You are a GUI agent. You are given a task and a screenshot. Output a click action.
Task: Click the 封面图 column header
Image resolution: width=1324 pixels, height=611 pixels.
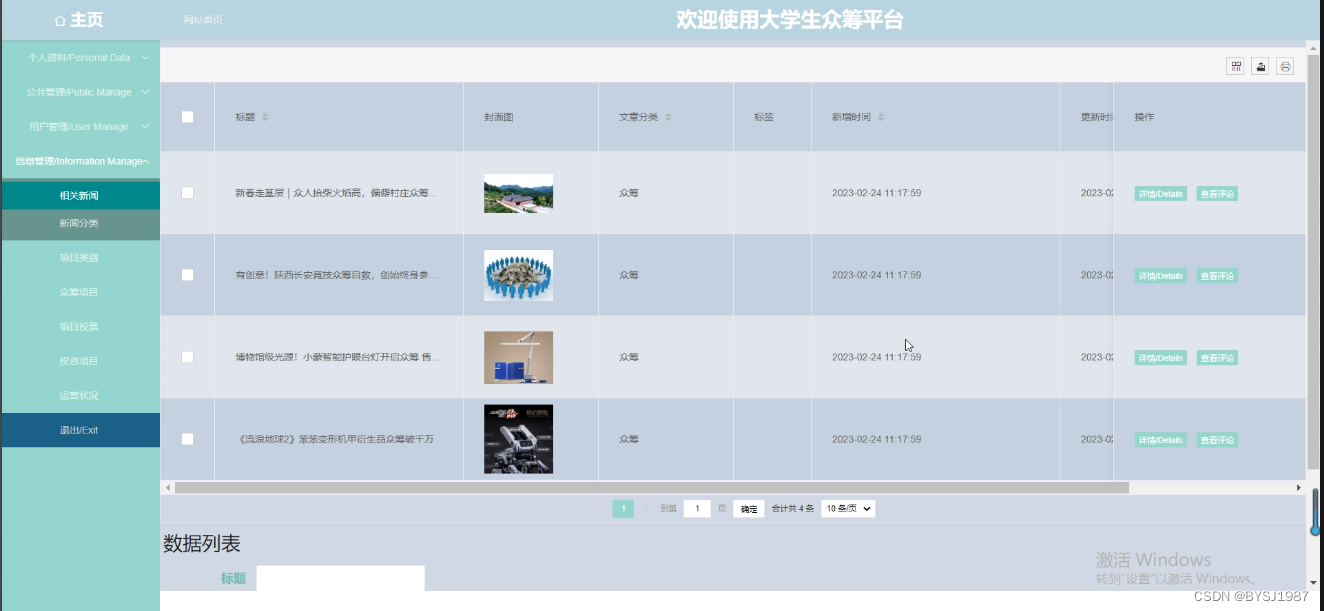click(498, 117)
